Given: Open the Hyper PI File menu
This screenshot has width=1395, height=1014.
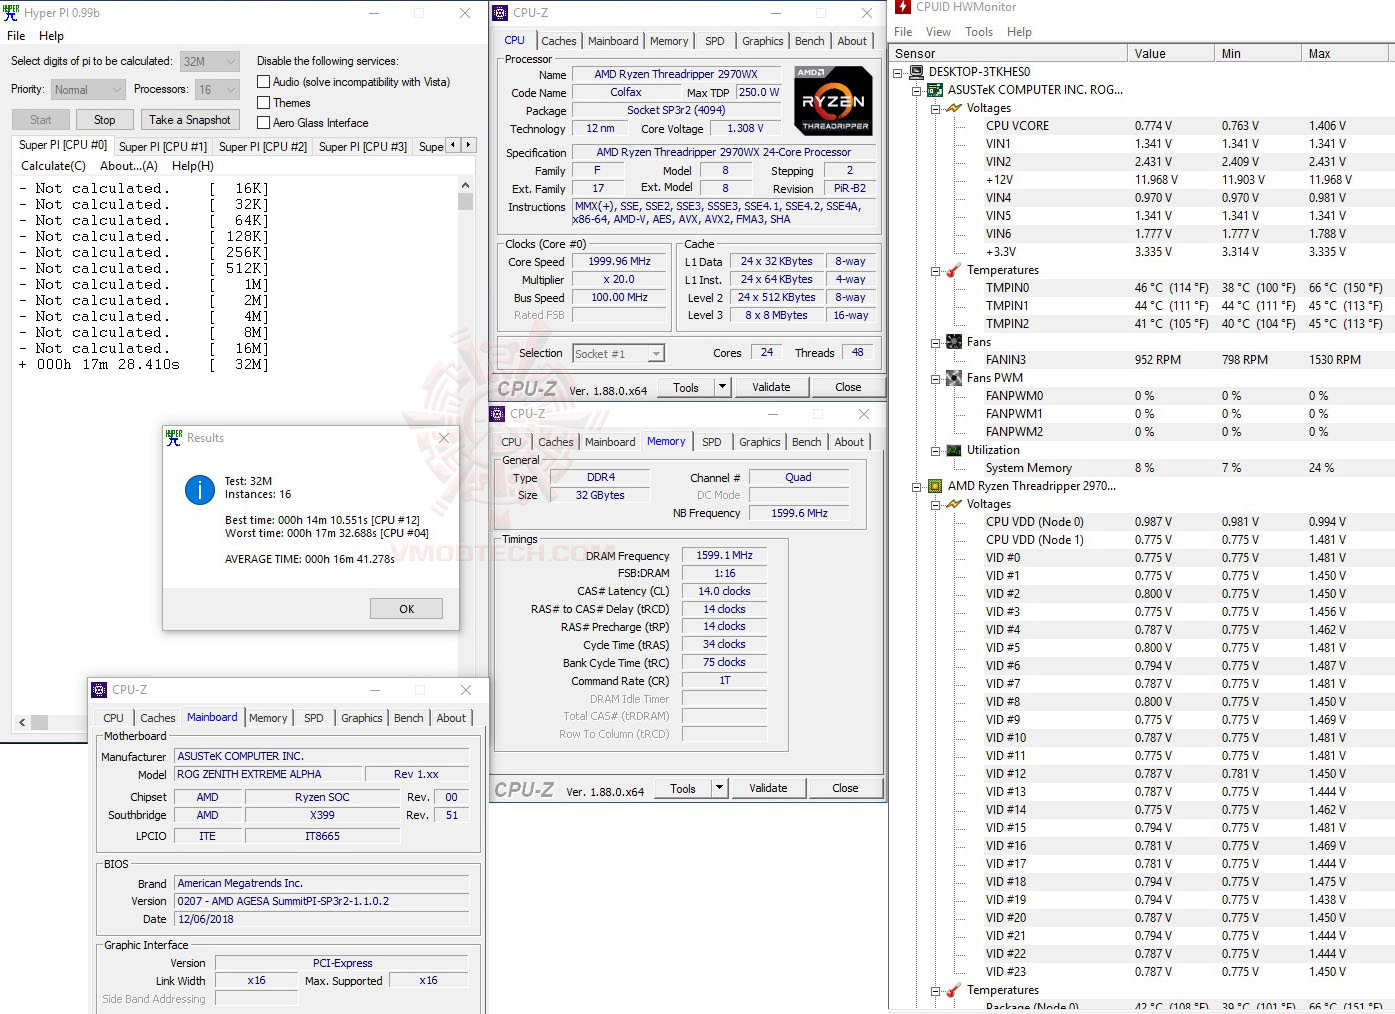Looking at the screenshot, I should click(x=16, y=36).
